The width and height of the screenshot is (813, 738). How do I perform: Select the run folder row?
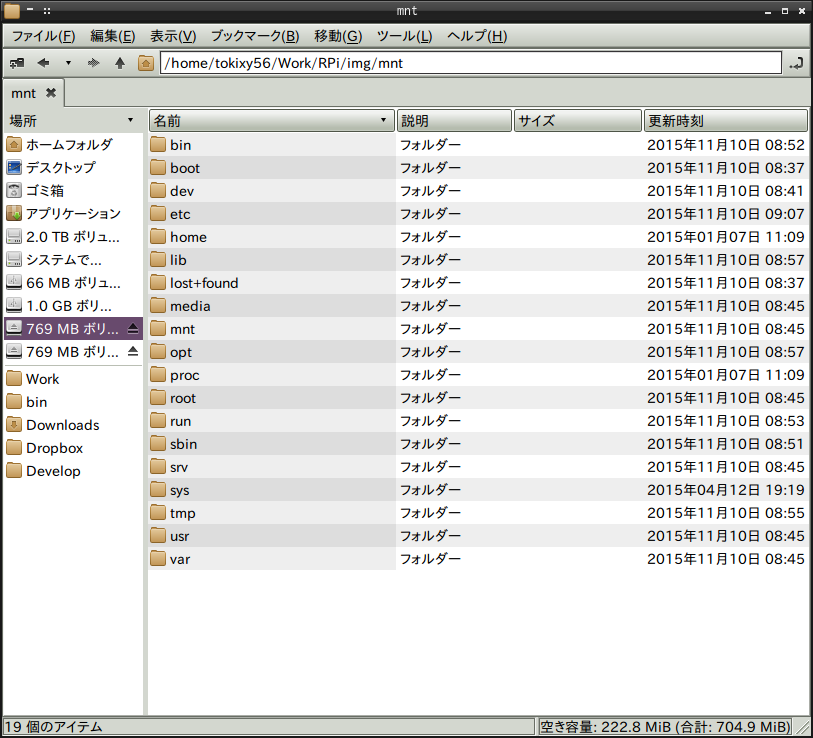click(x=478, y=421)
